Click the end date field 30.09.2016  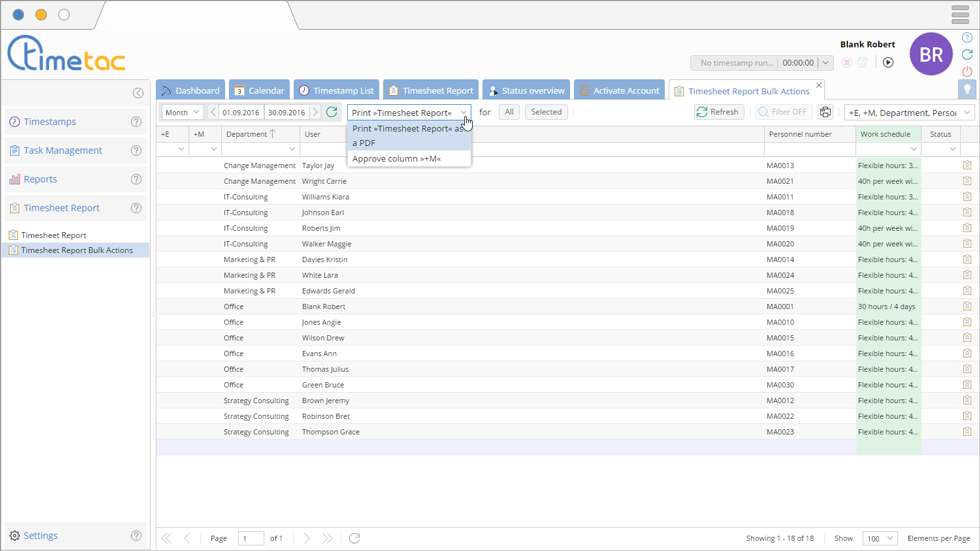pos(287,112)
